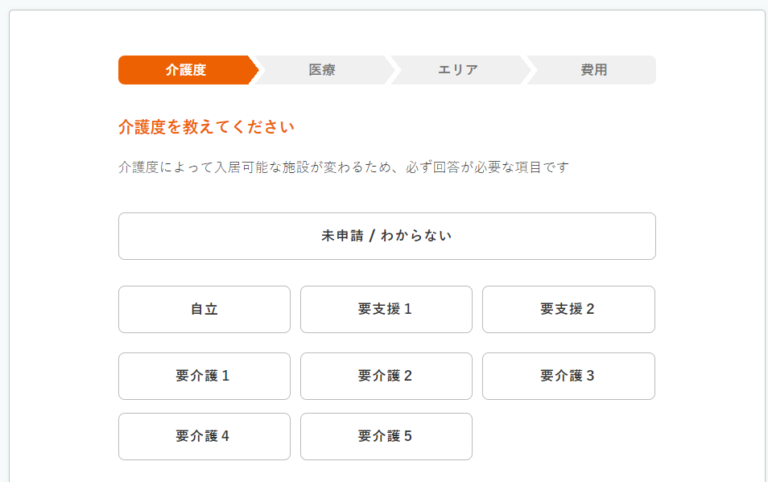The height and width of the screenshot is (482, 768).
Task: Jump to the 費用 step
Action: coord(593,70)
